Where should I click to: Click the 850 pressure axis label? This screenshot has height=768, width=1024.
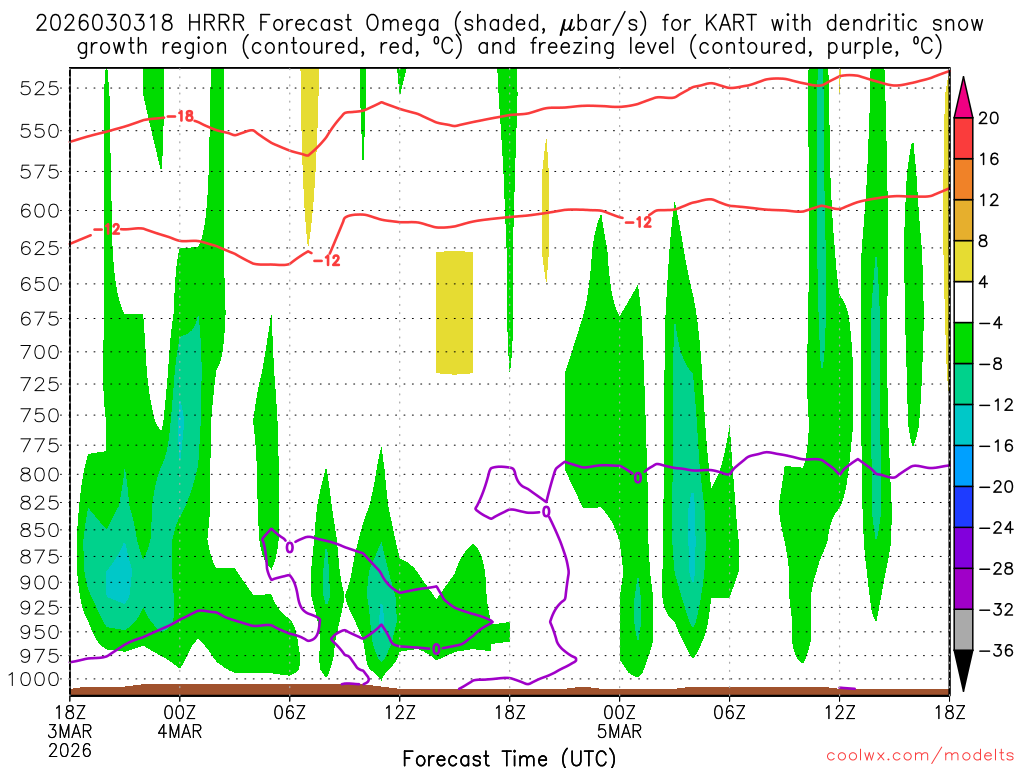click(x=40, y=530)
